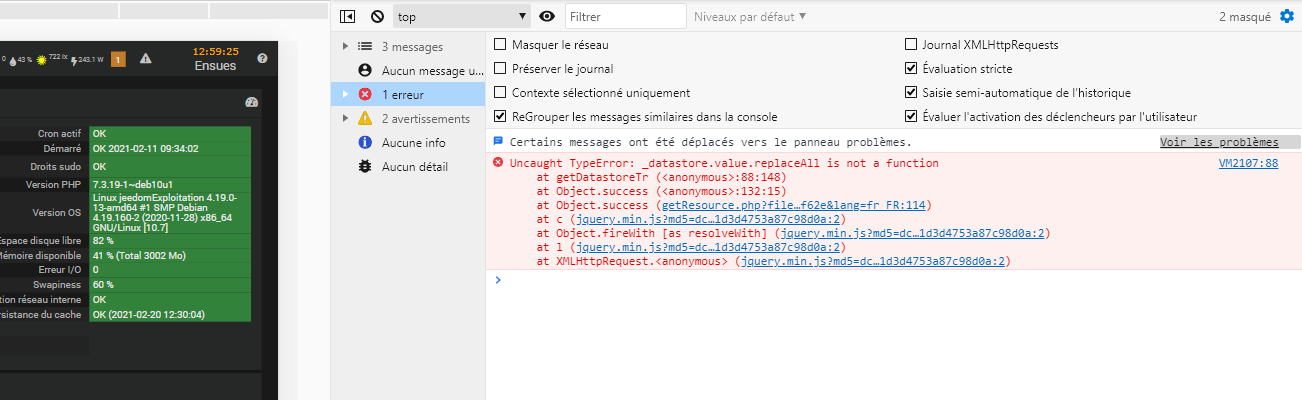Click red error circle in console message
The image size is (1302, 400).
click(x=498, y=162)
